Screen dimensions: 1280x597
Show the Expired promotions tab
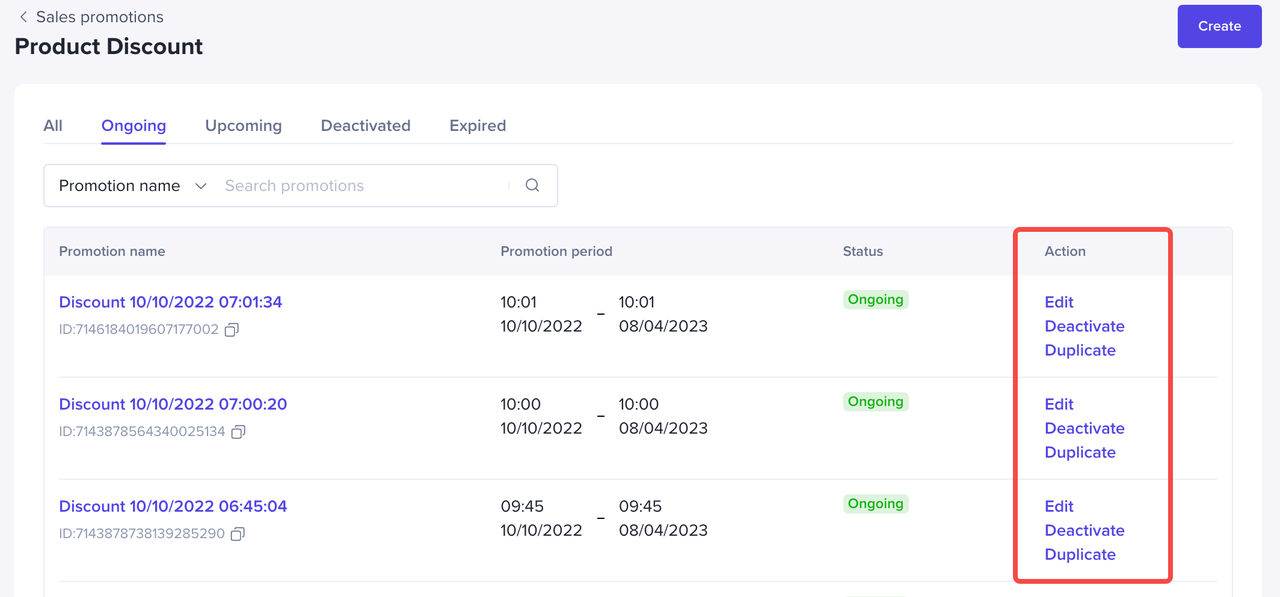click(x=477, y=126)
